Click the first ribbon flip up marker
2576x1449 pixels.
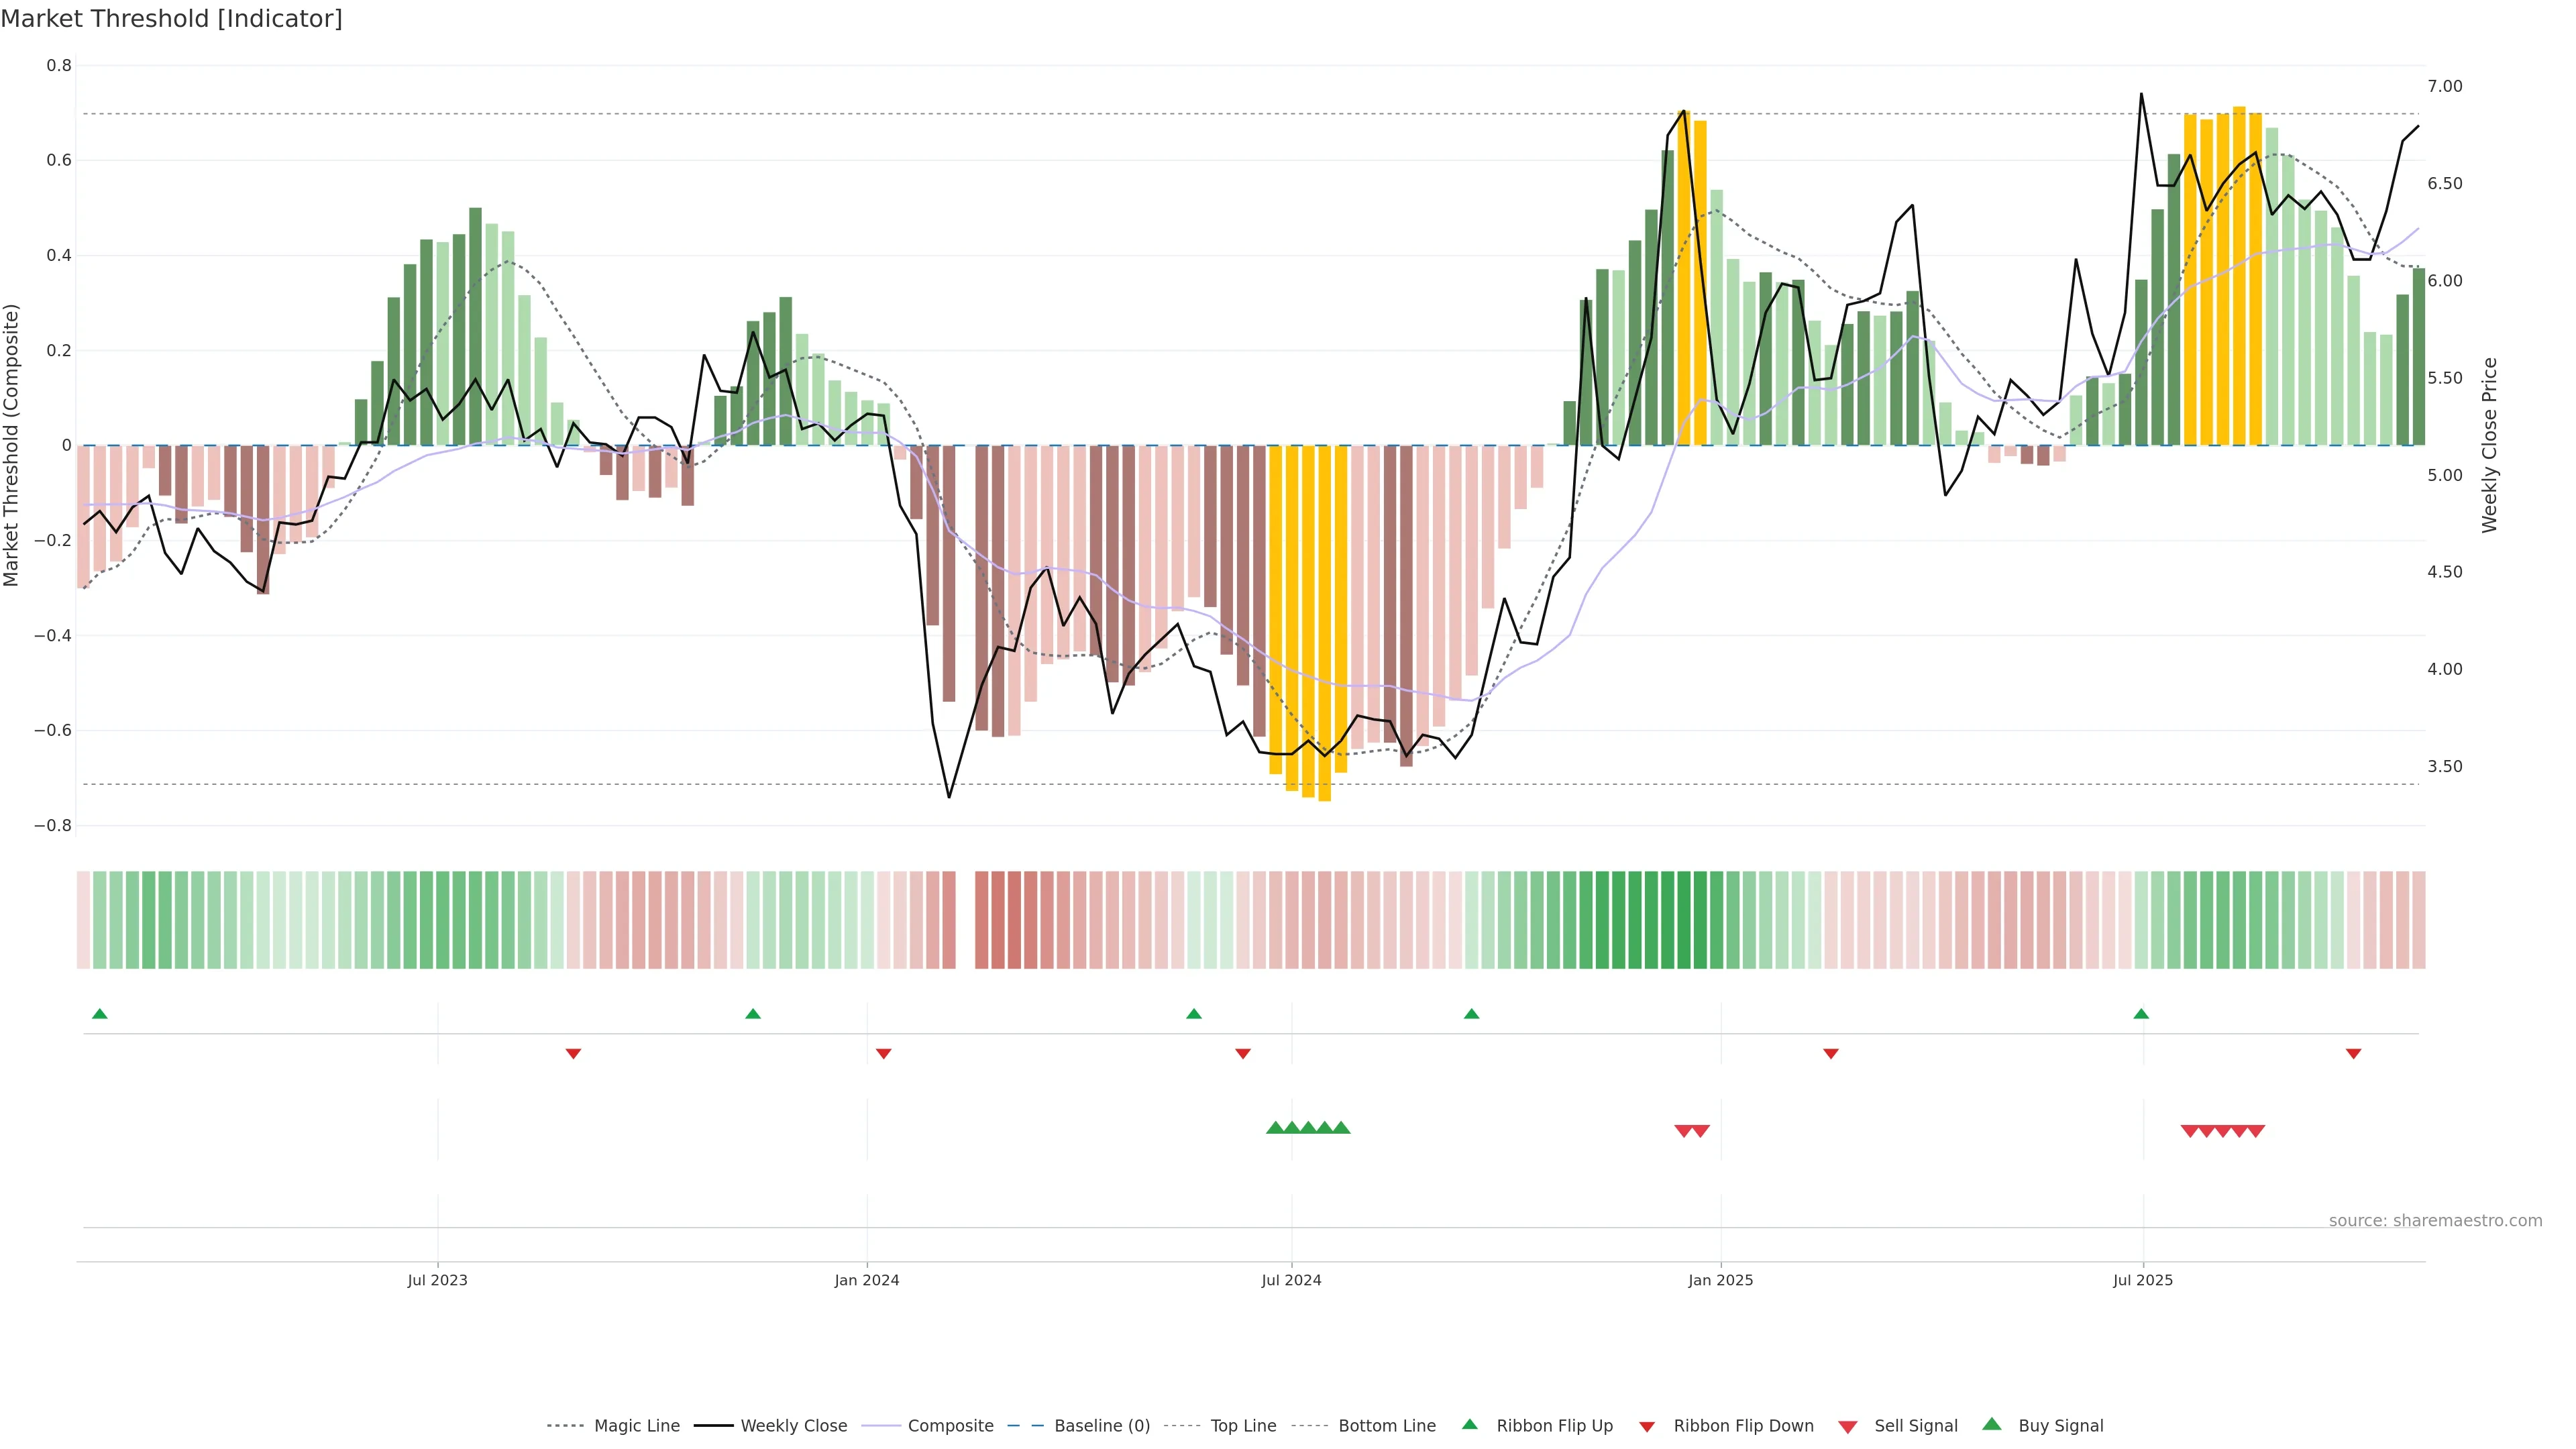pyautogui.click(x=99, y=1014)
